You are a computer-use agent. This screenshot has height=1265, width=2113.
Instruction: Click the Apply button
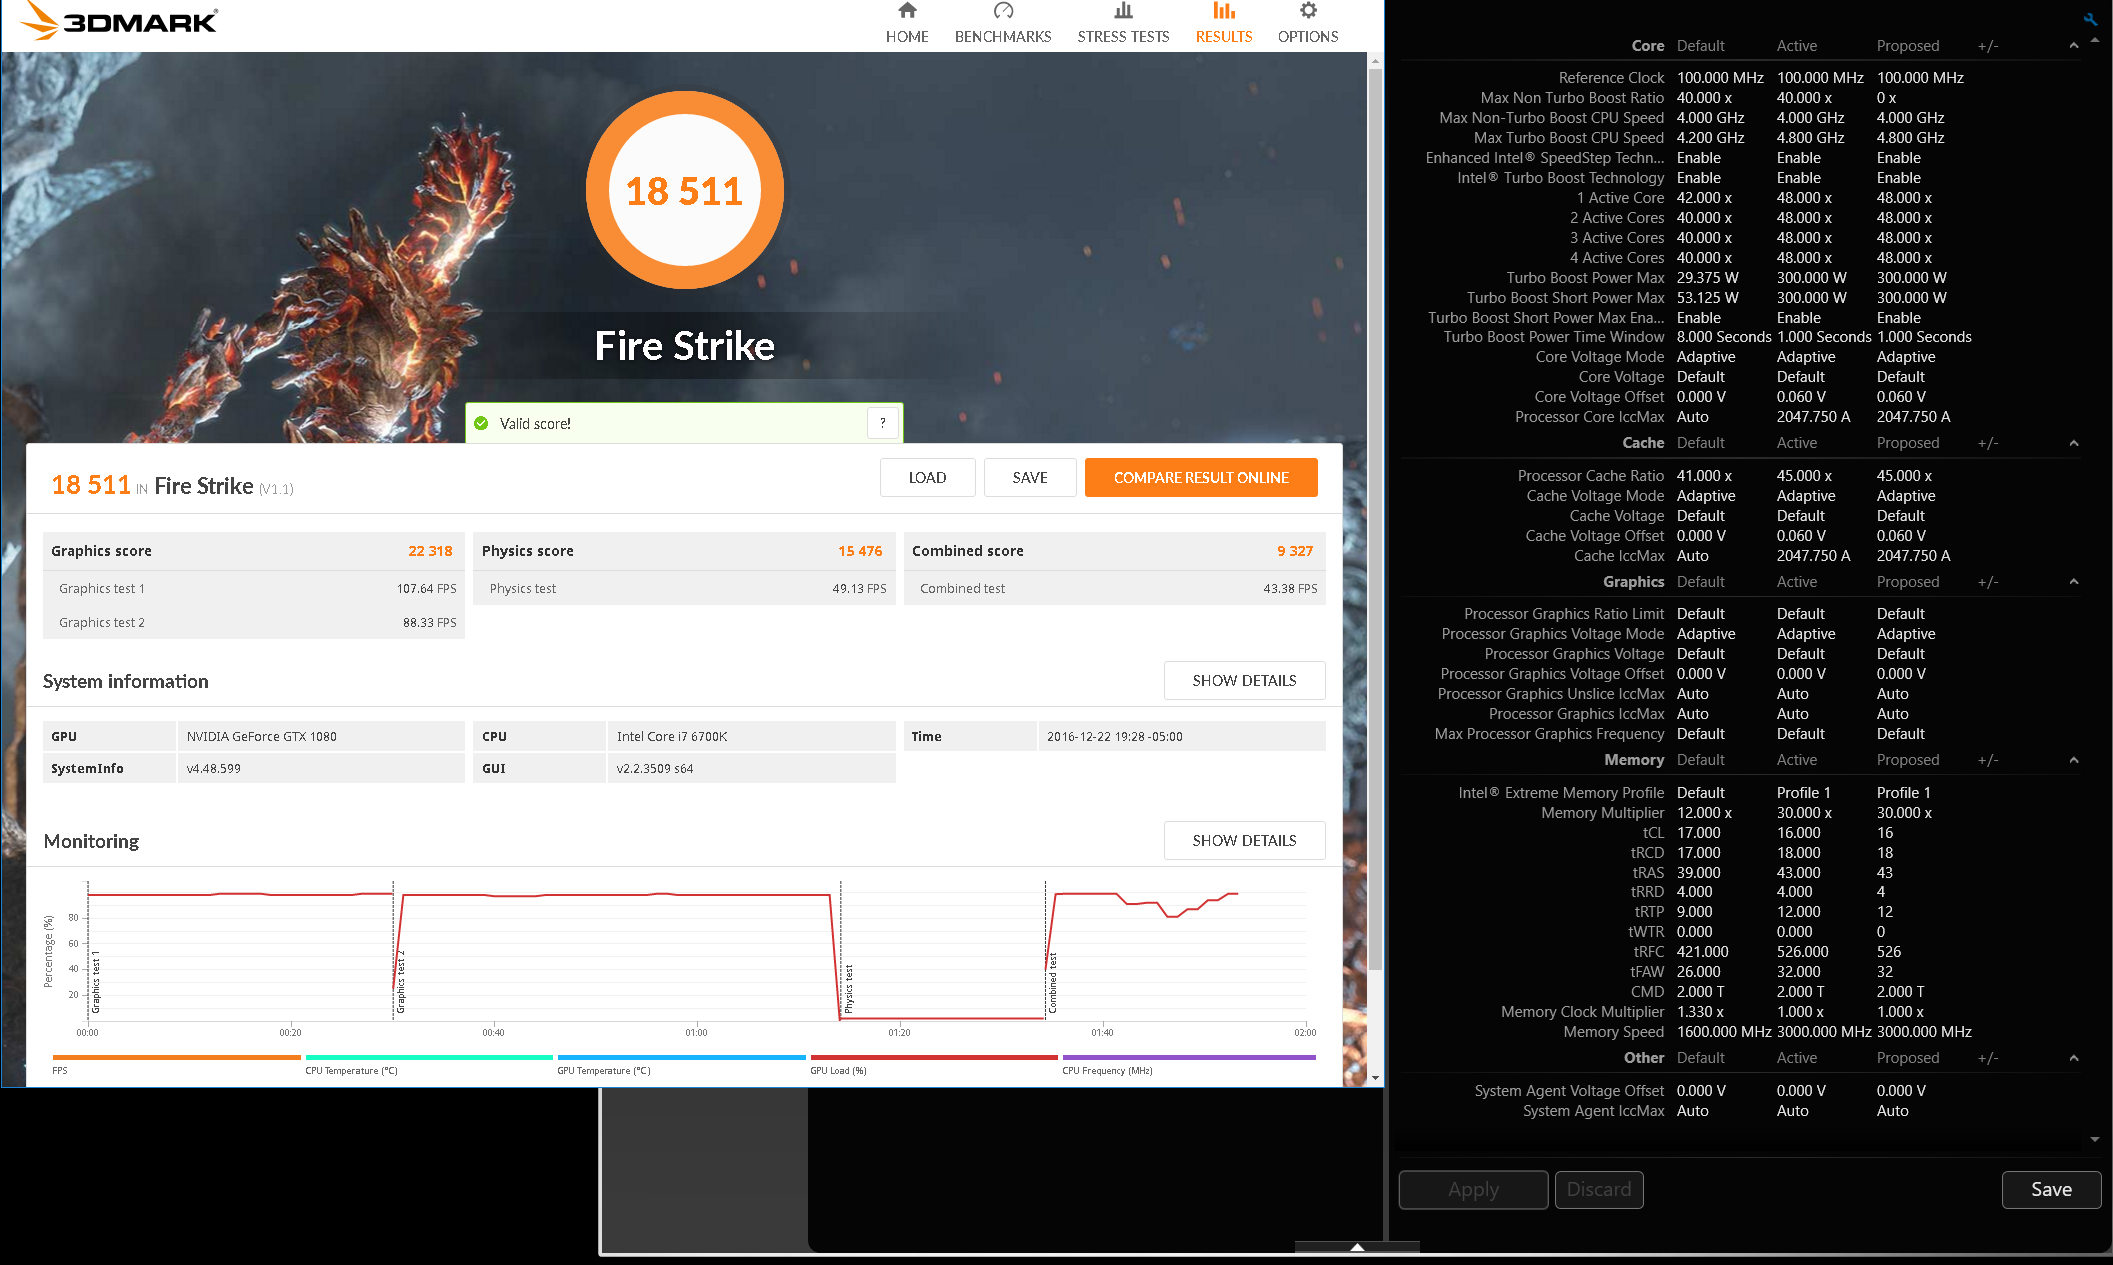point(1473,1190)
